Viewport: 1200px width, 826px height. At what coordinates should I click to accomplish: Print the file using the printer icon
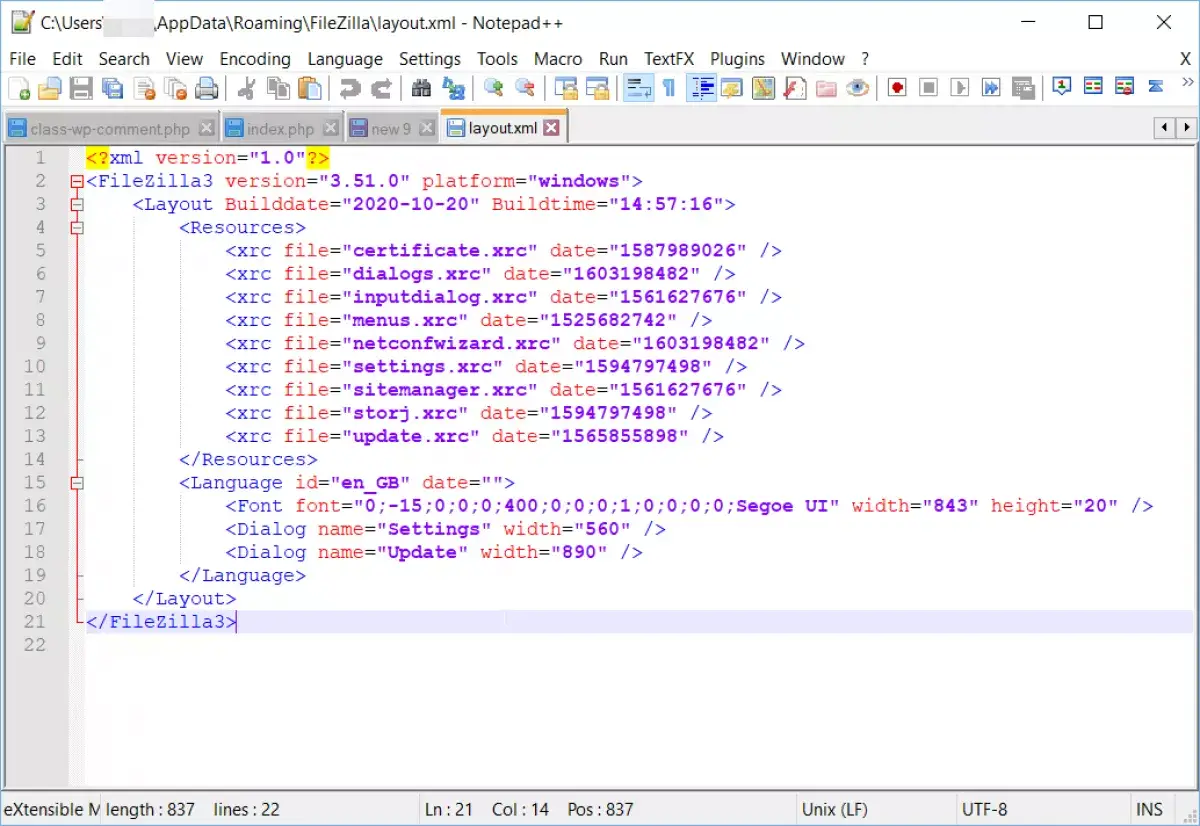[x=206, y=88]
